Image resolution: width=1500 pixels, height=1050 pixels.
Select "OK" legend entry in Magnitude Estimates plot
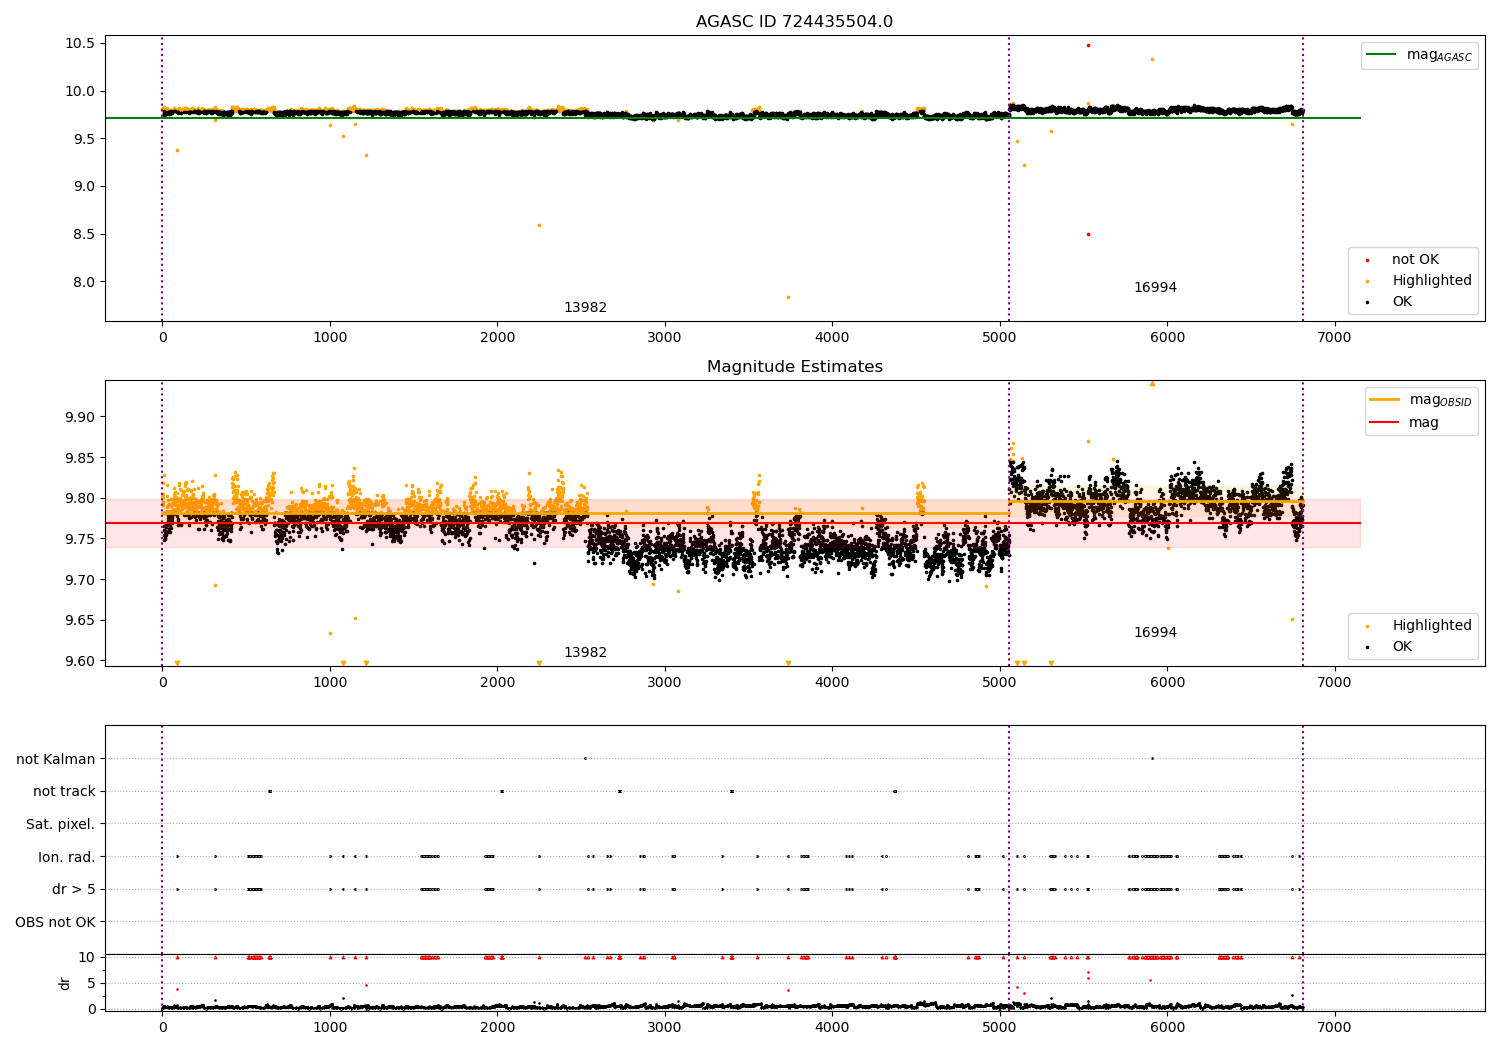(x=1402, y=647)
